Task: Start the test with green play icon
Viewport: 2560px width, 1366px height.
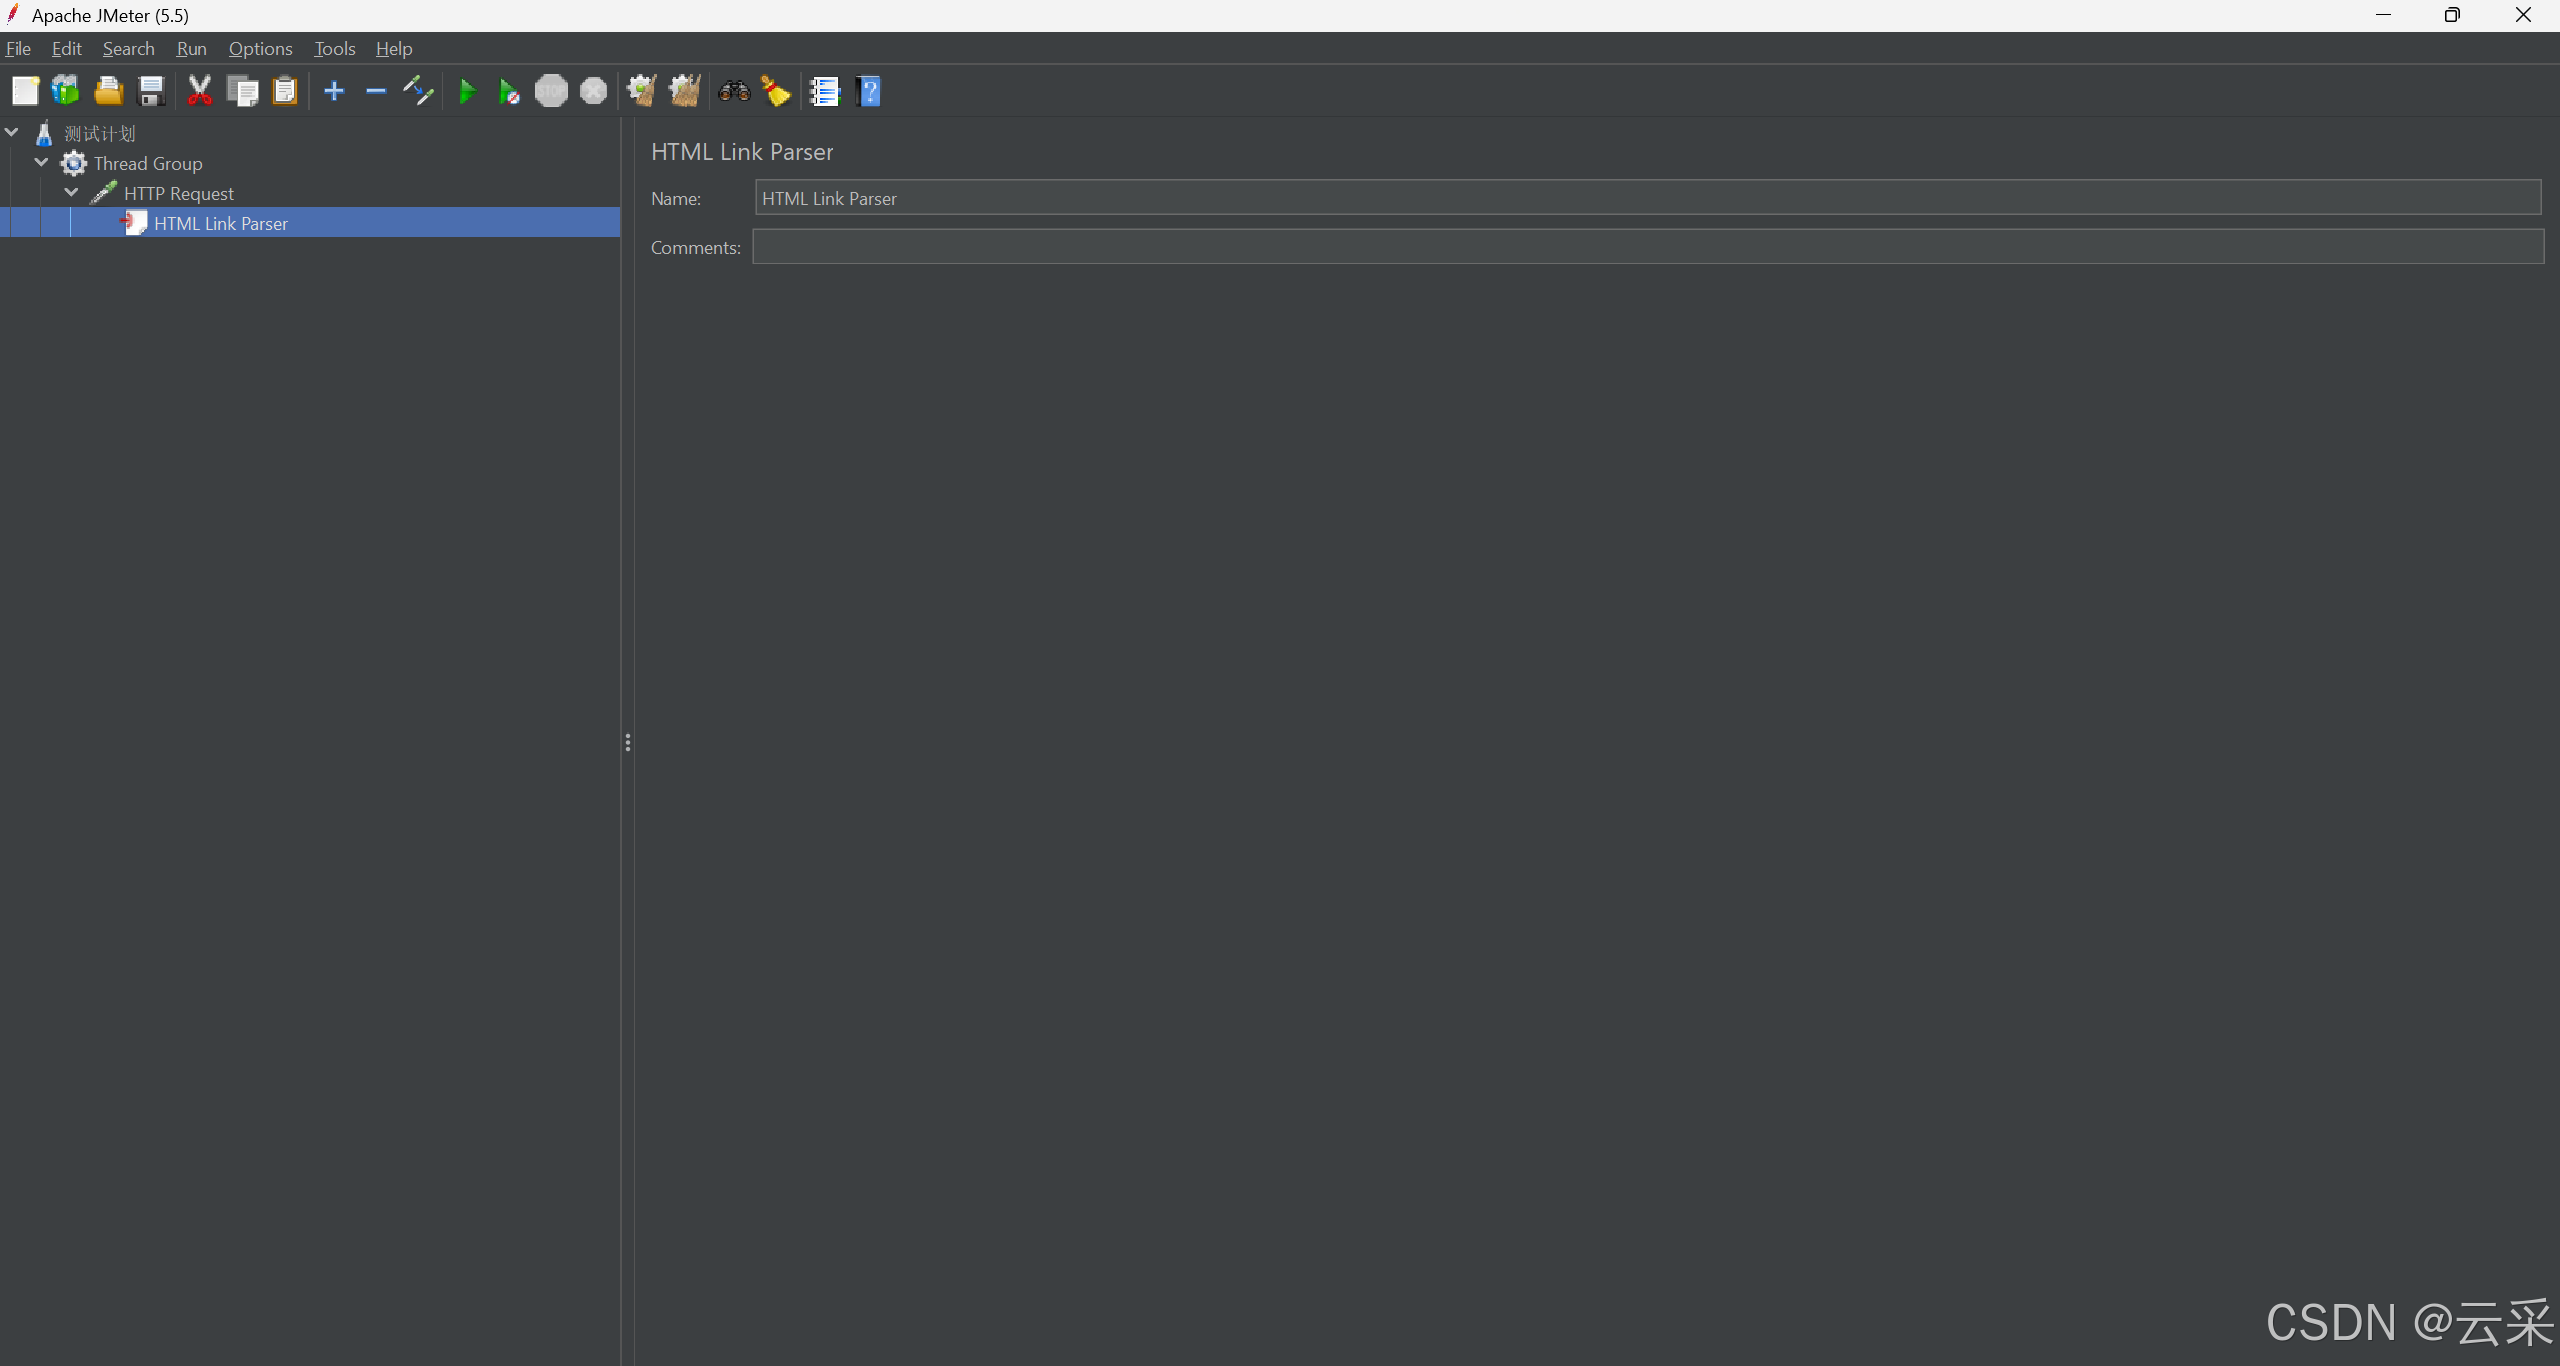Action: [467, 92]
